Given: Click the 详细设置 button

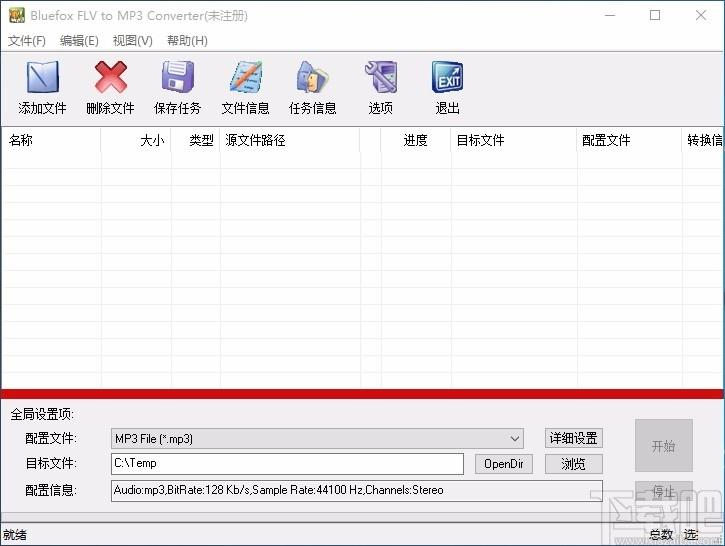Looking at the screenshot, I should [573, 438].
